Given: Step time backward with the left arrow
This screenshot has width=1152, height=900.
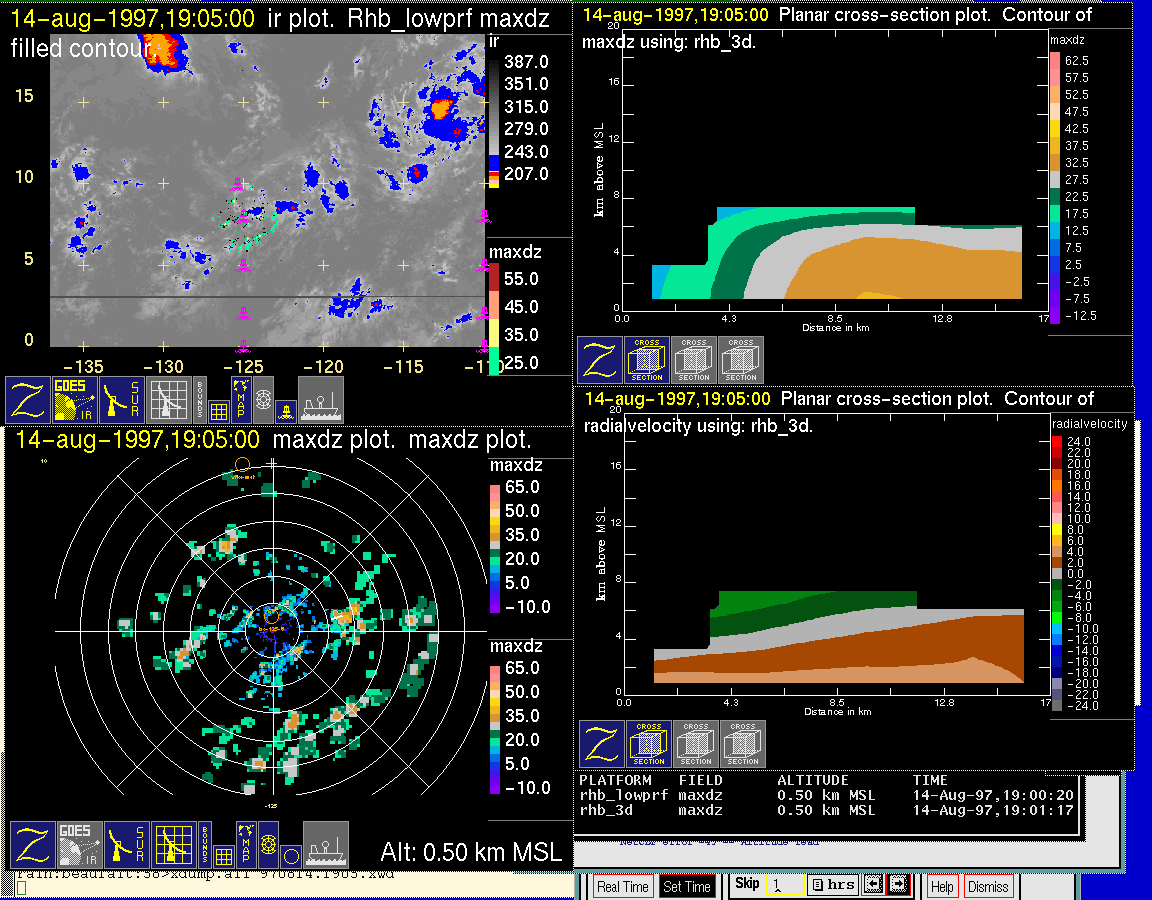Looking at the screenshot, I should pos(872,885).
